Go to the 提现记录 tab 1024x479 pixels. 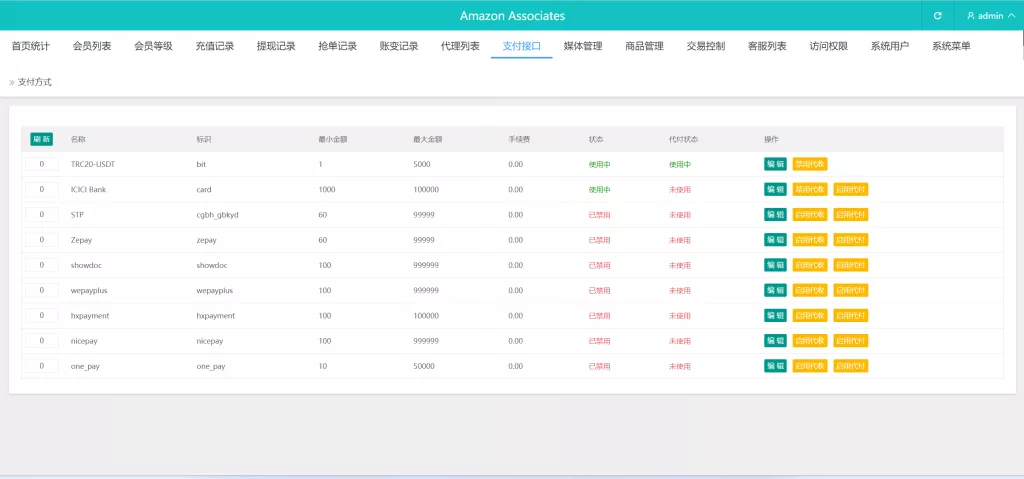[x=276, y=46]
